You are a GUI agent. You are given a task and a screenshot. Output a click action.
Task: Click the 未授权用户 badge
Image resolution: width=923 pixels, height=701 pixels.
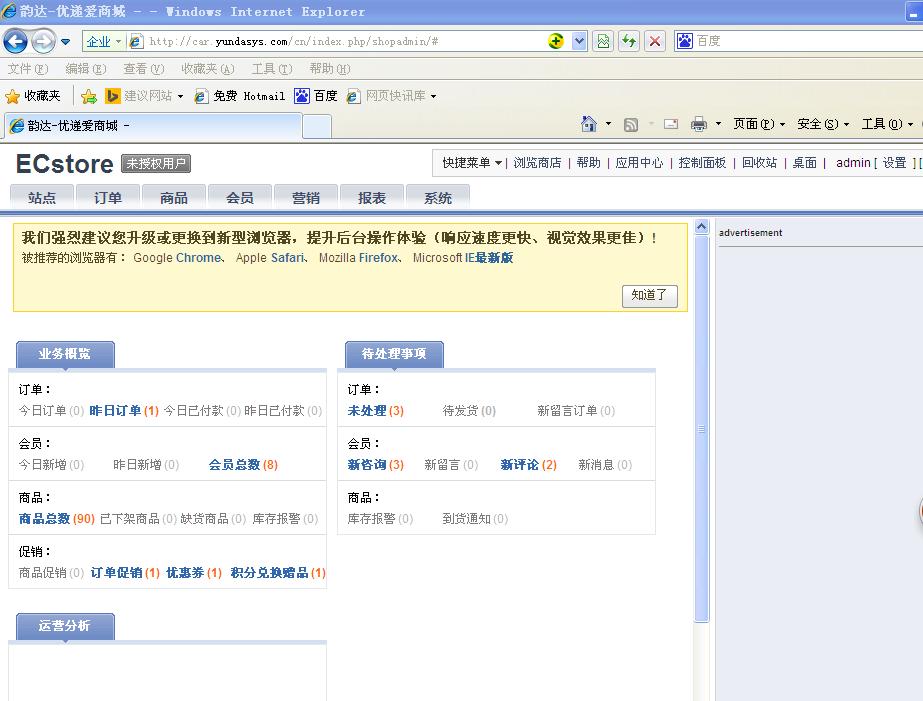156,164
